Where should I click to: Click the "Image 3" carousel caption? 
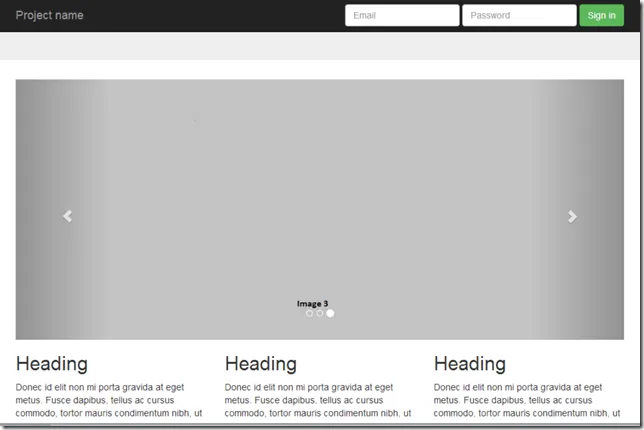click(x=312, y=303)
